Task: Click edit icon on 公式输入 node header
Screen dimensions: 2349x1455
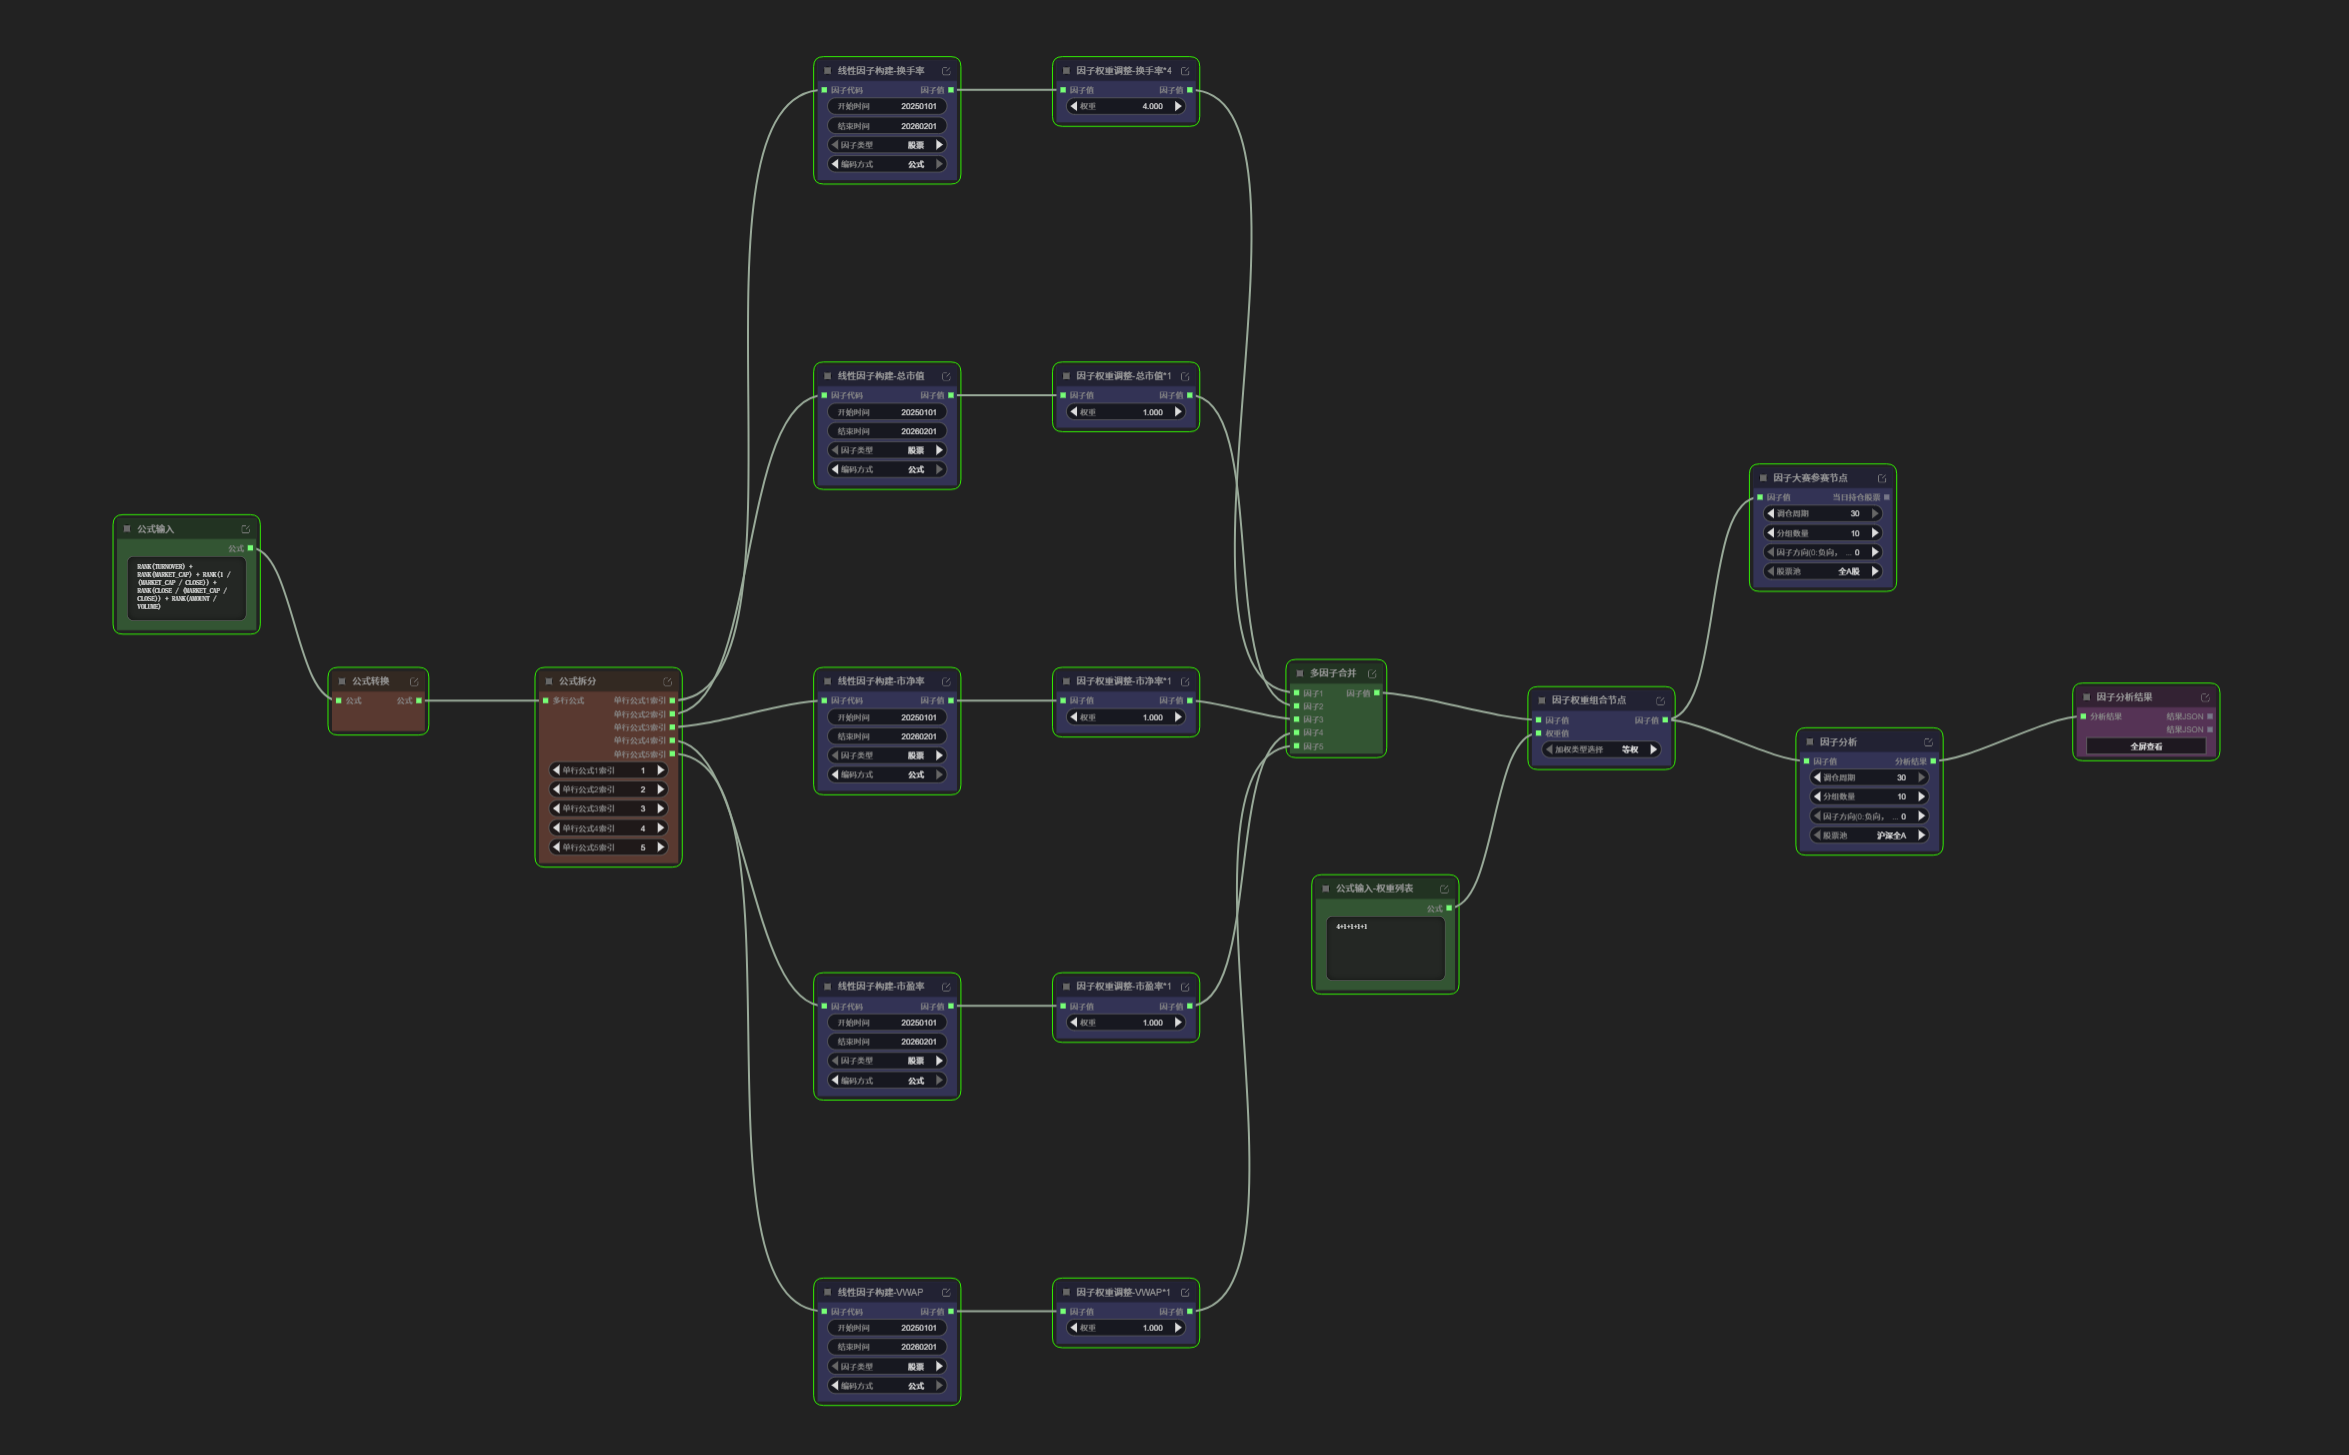Action: coord(245,529)
